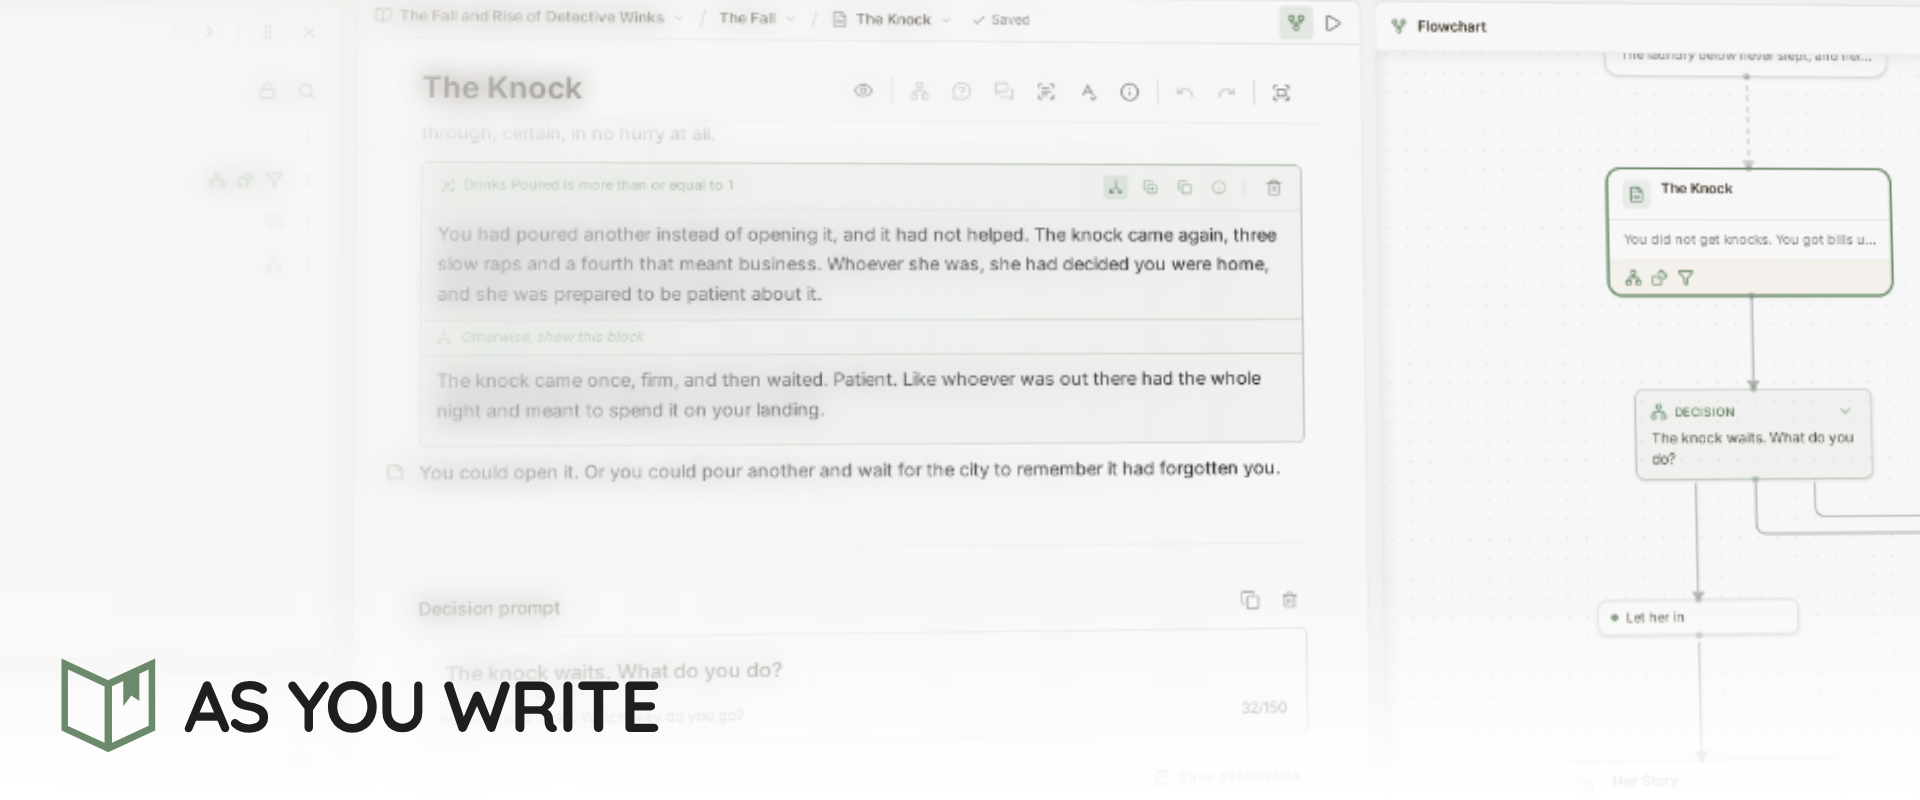
Task: Toggle the green flowchart button in top bar
Action: [1296, 23]
